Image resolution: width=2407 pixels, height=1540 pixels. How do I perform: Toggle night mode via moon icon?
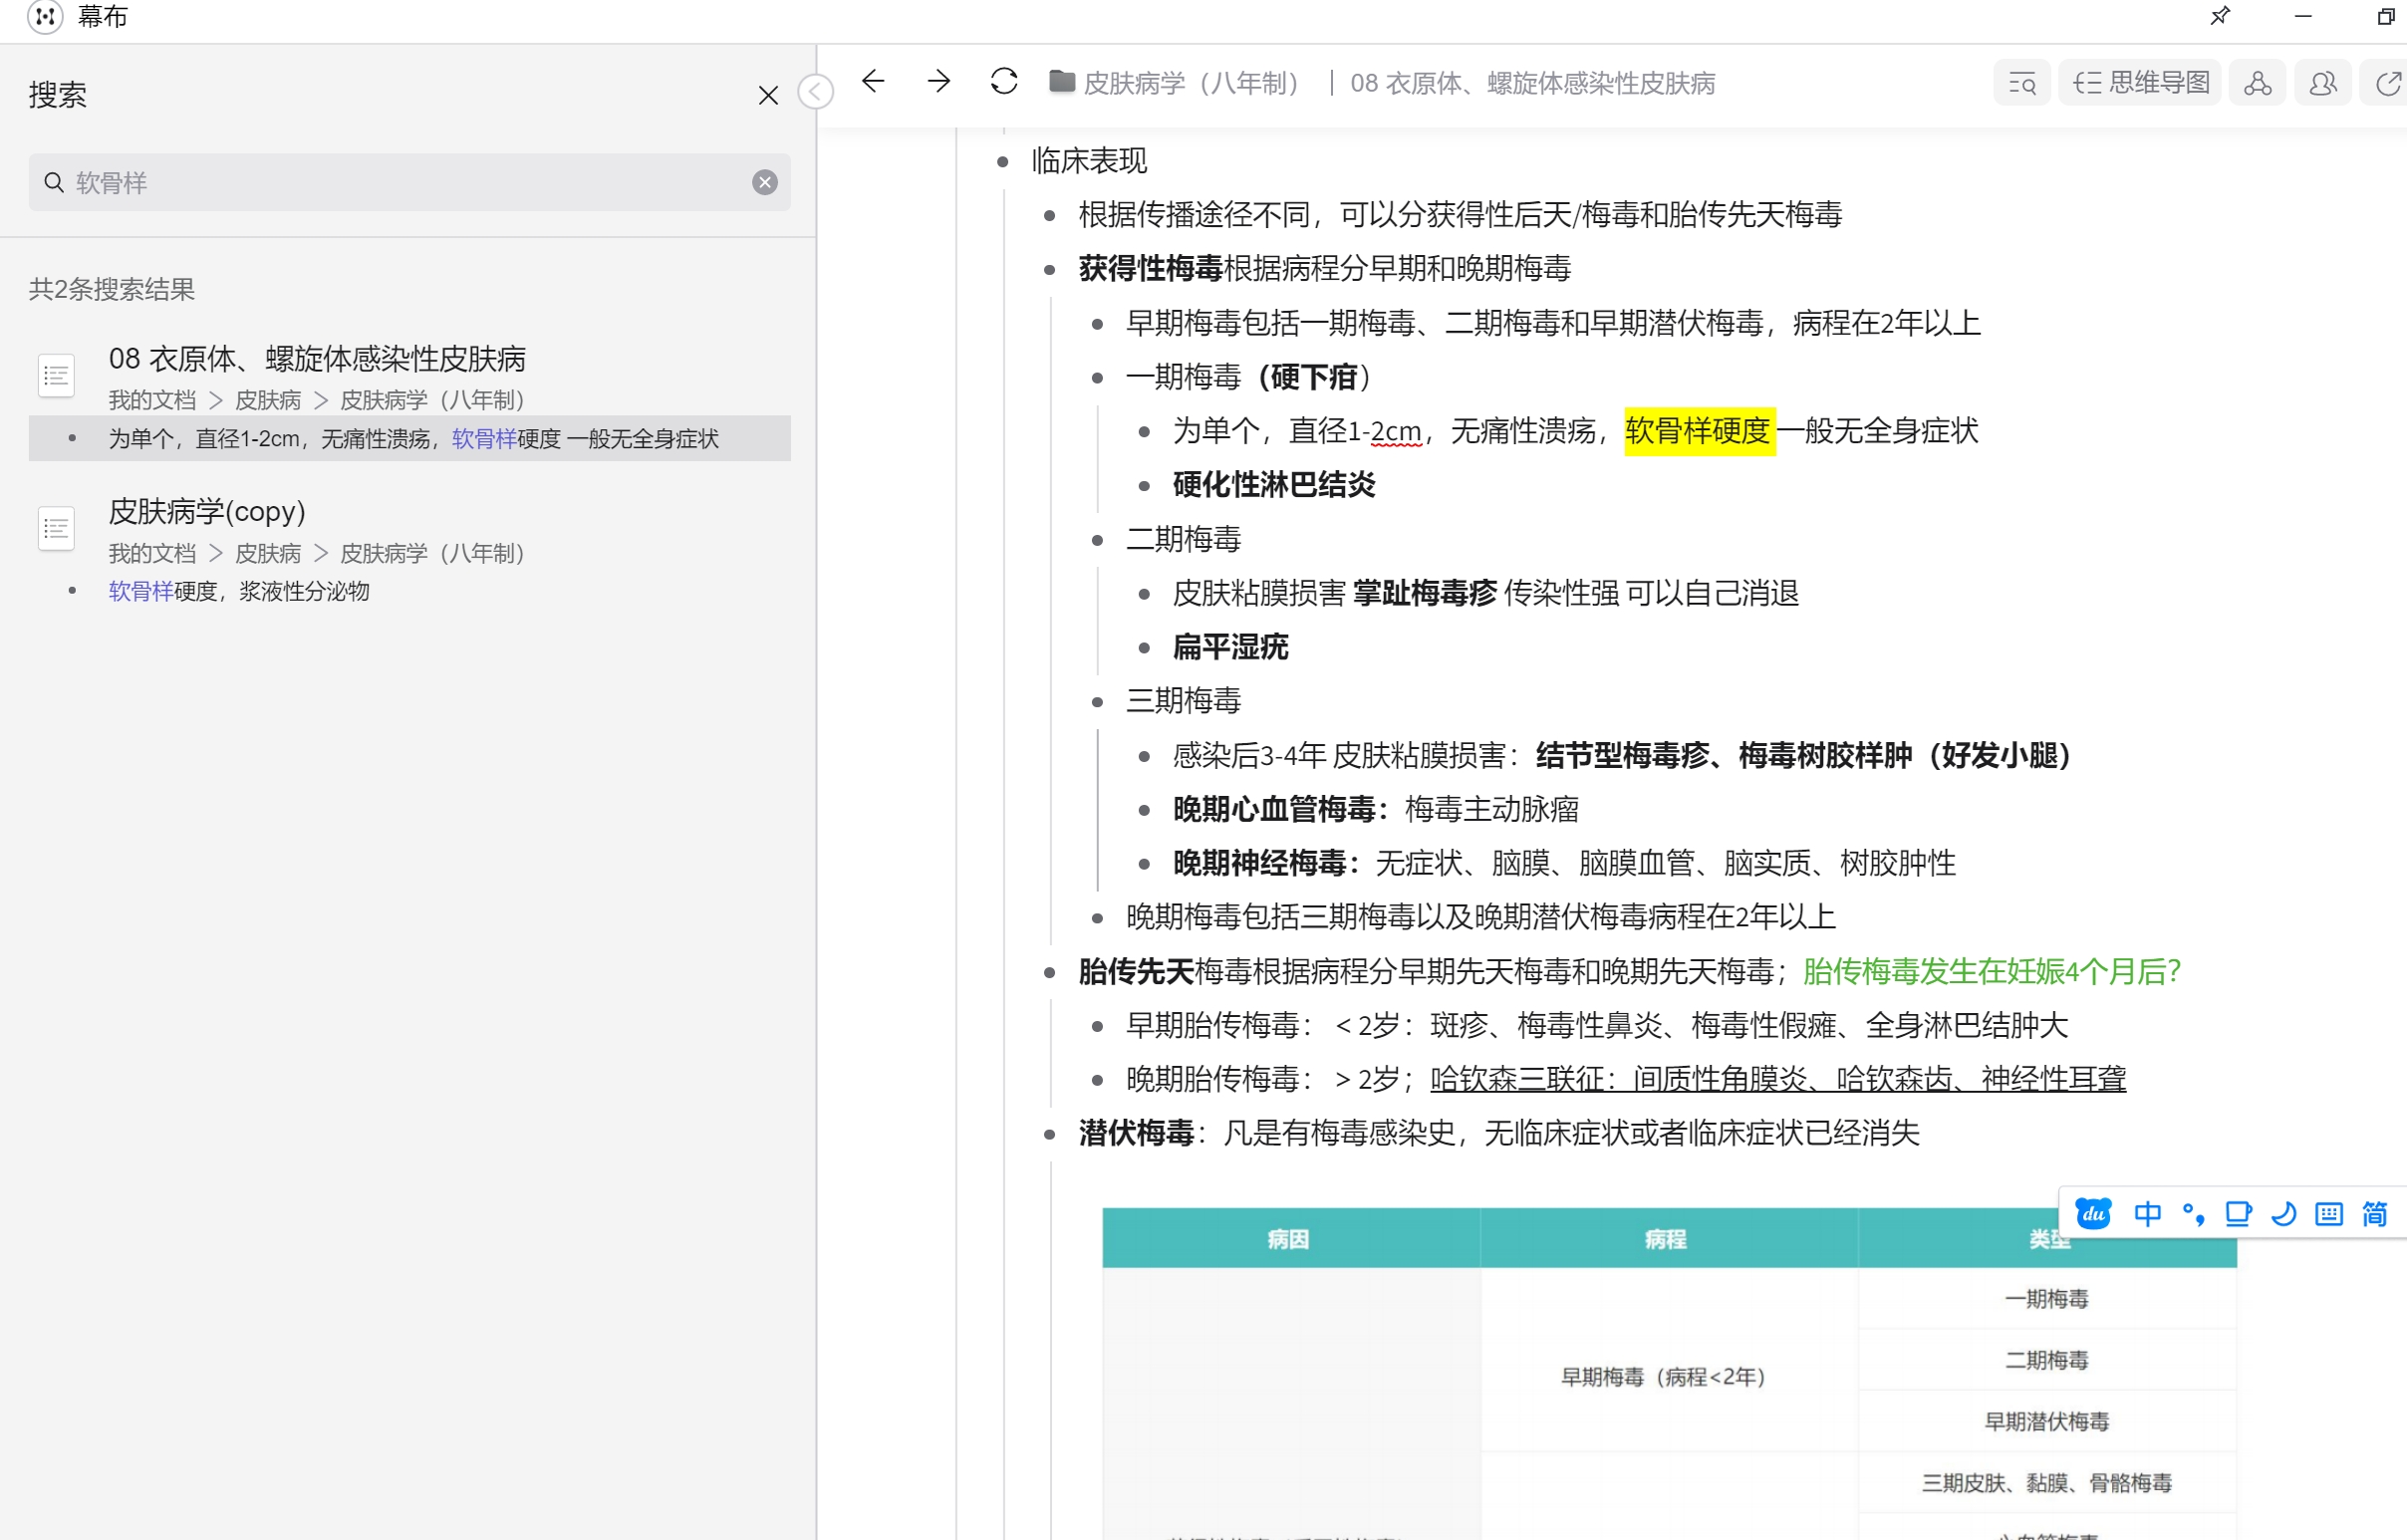[2283, 1213]
